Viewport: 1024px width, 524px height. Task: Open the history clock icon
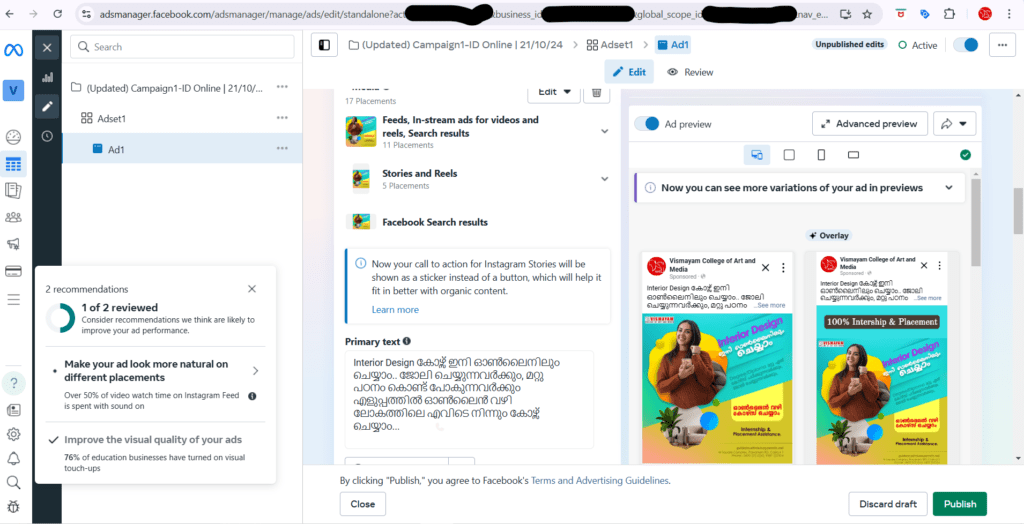tap(47, 136)
